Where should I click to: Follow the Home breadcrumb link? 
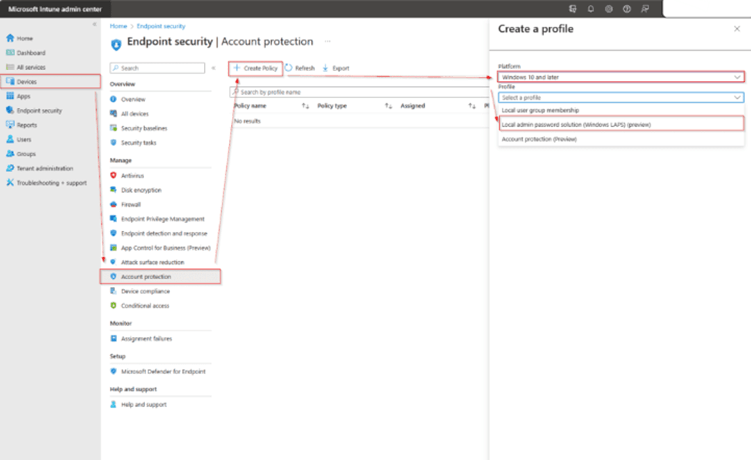pos(118,25)
